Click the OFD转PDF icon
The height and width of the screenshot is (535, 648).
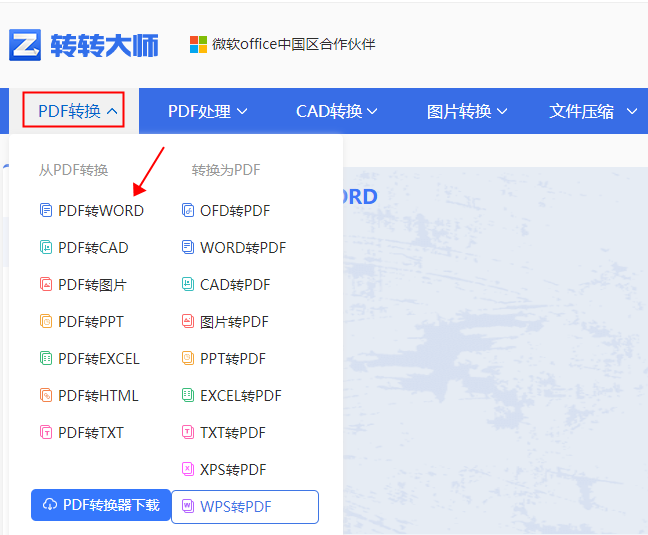(188, 210)
